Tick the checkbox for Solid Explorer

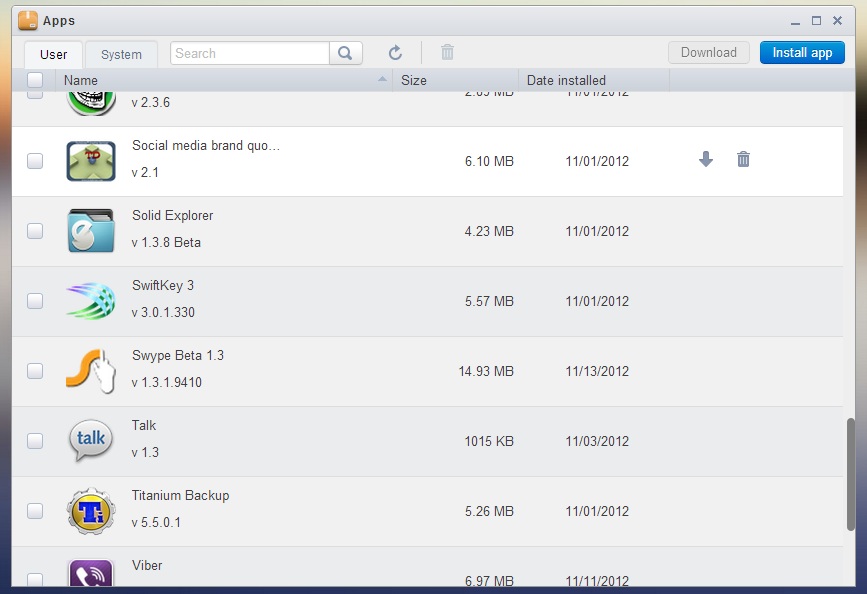[x=35, y=231]
